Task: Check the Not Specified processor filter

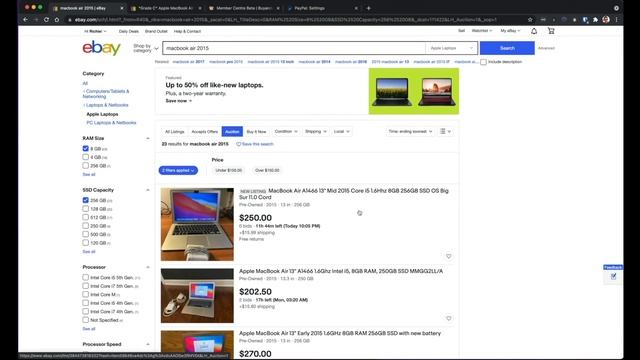Action: coord(85,320)
